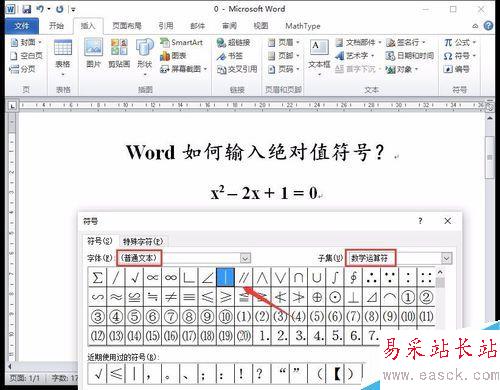This screenshot has width=500, height=390.
Task: Click the Undo arrow icon
Action: point(40,9)
